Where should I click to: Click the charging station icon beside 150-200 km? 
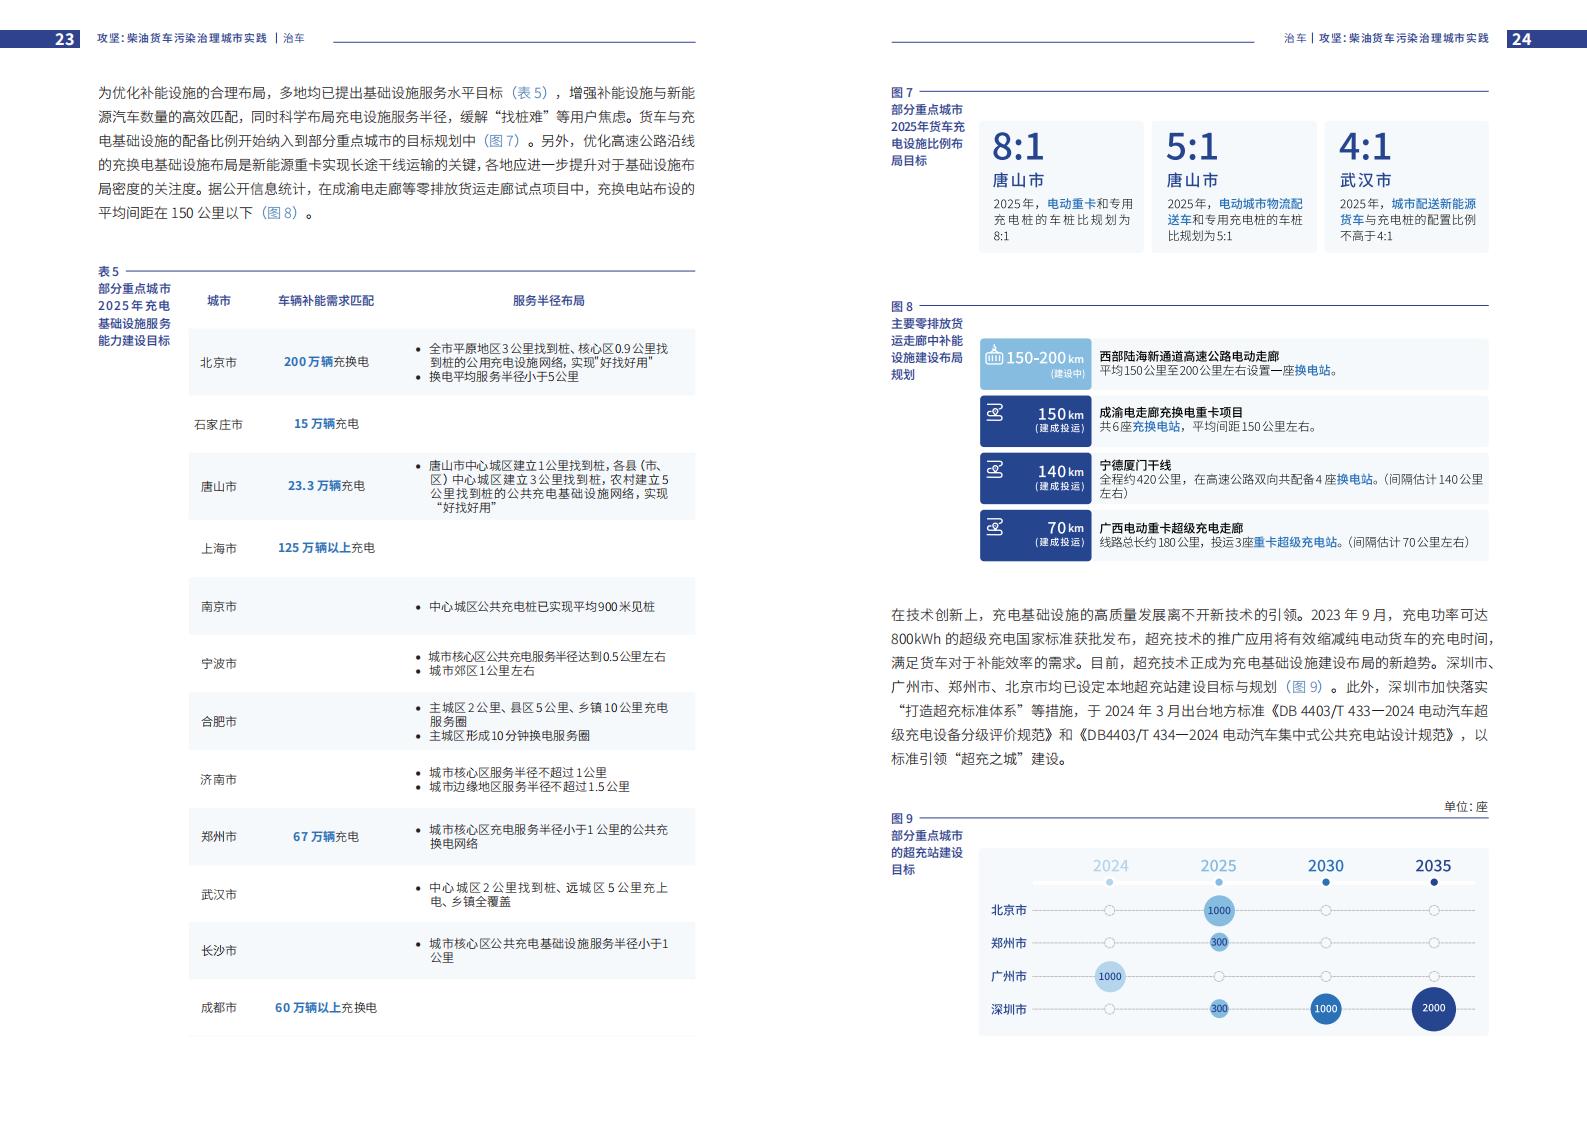[x=994, y=356]
